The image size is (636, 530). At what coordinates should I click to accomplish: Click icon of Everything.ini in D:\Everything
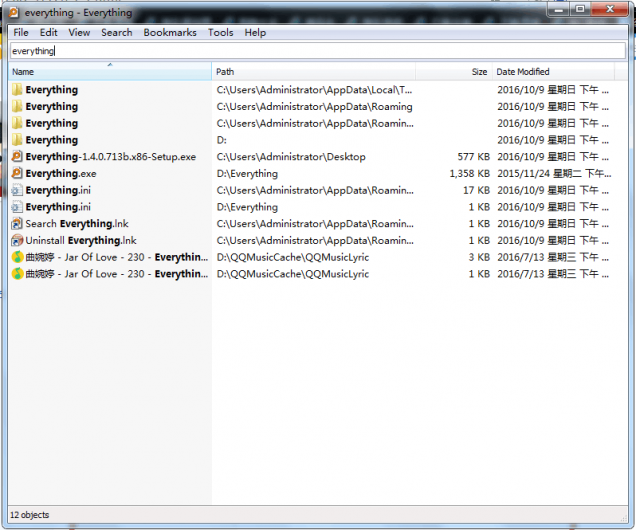click(x=17, y=207)
